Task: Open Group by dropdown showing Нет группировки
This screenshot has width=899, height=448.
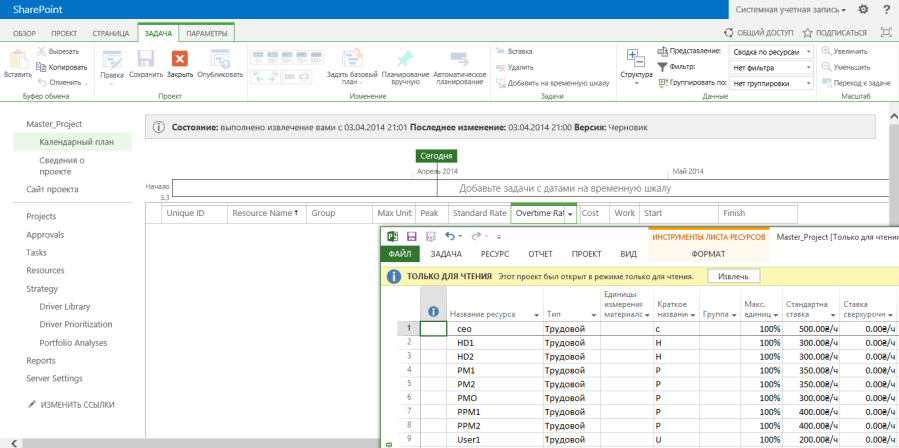Action: coord(771,84)
